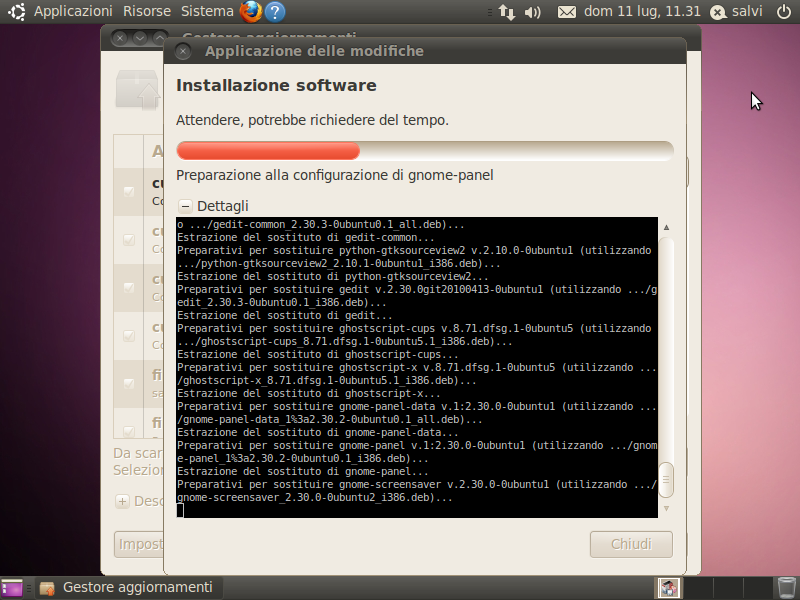This screenshot has width=800, height=600.
Task: Click the terminal cursor block in Dettagli
Action: tap(180, 510)
